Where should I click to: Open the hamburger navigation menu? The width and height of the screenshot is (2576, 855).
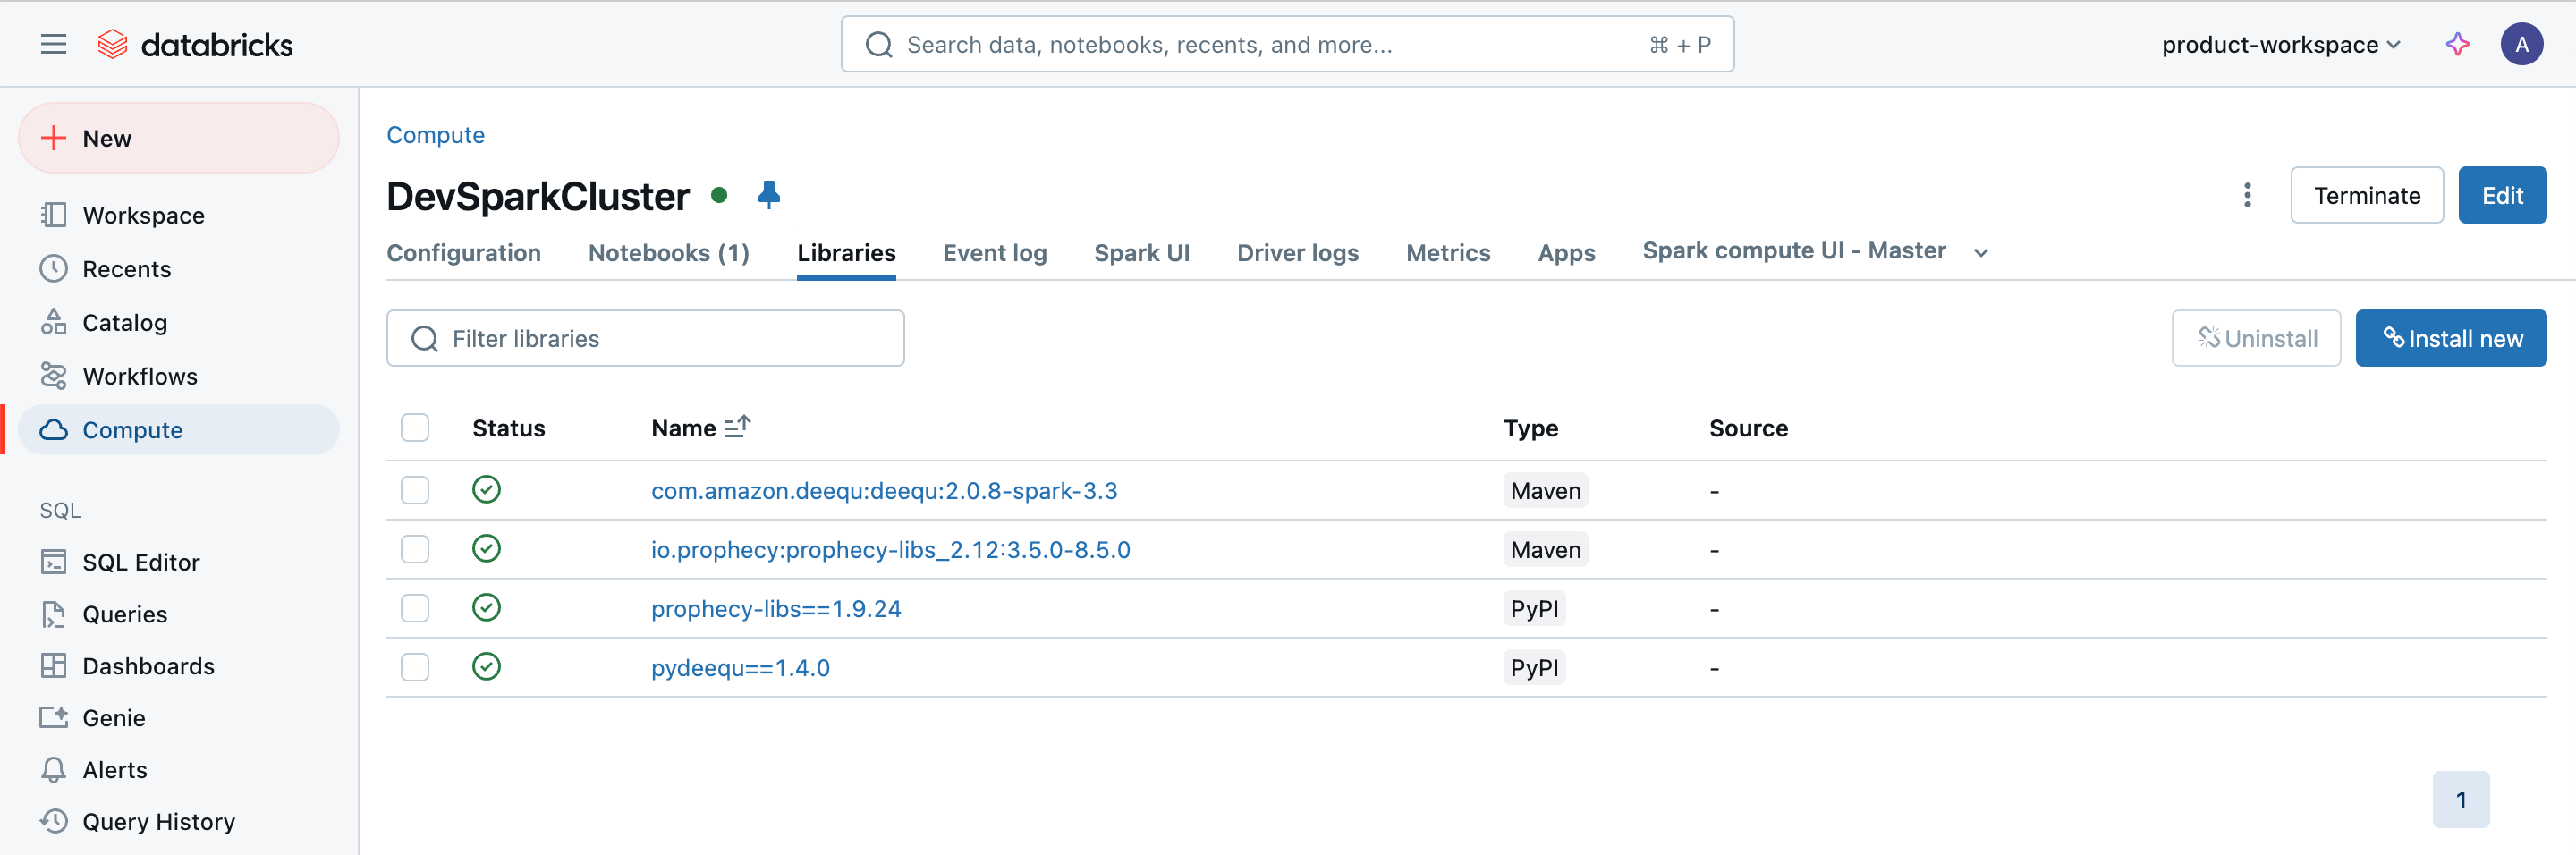(x=54, y=44)
